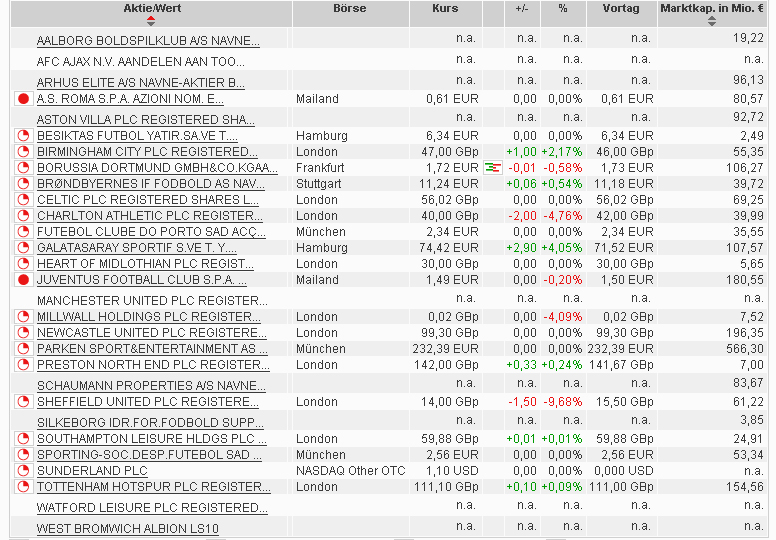This screenshot has height=540, width=776.
Task: Click the clock icon beside Sporting-Soc.Desp.Futebol
Action: point(23,454)
